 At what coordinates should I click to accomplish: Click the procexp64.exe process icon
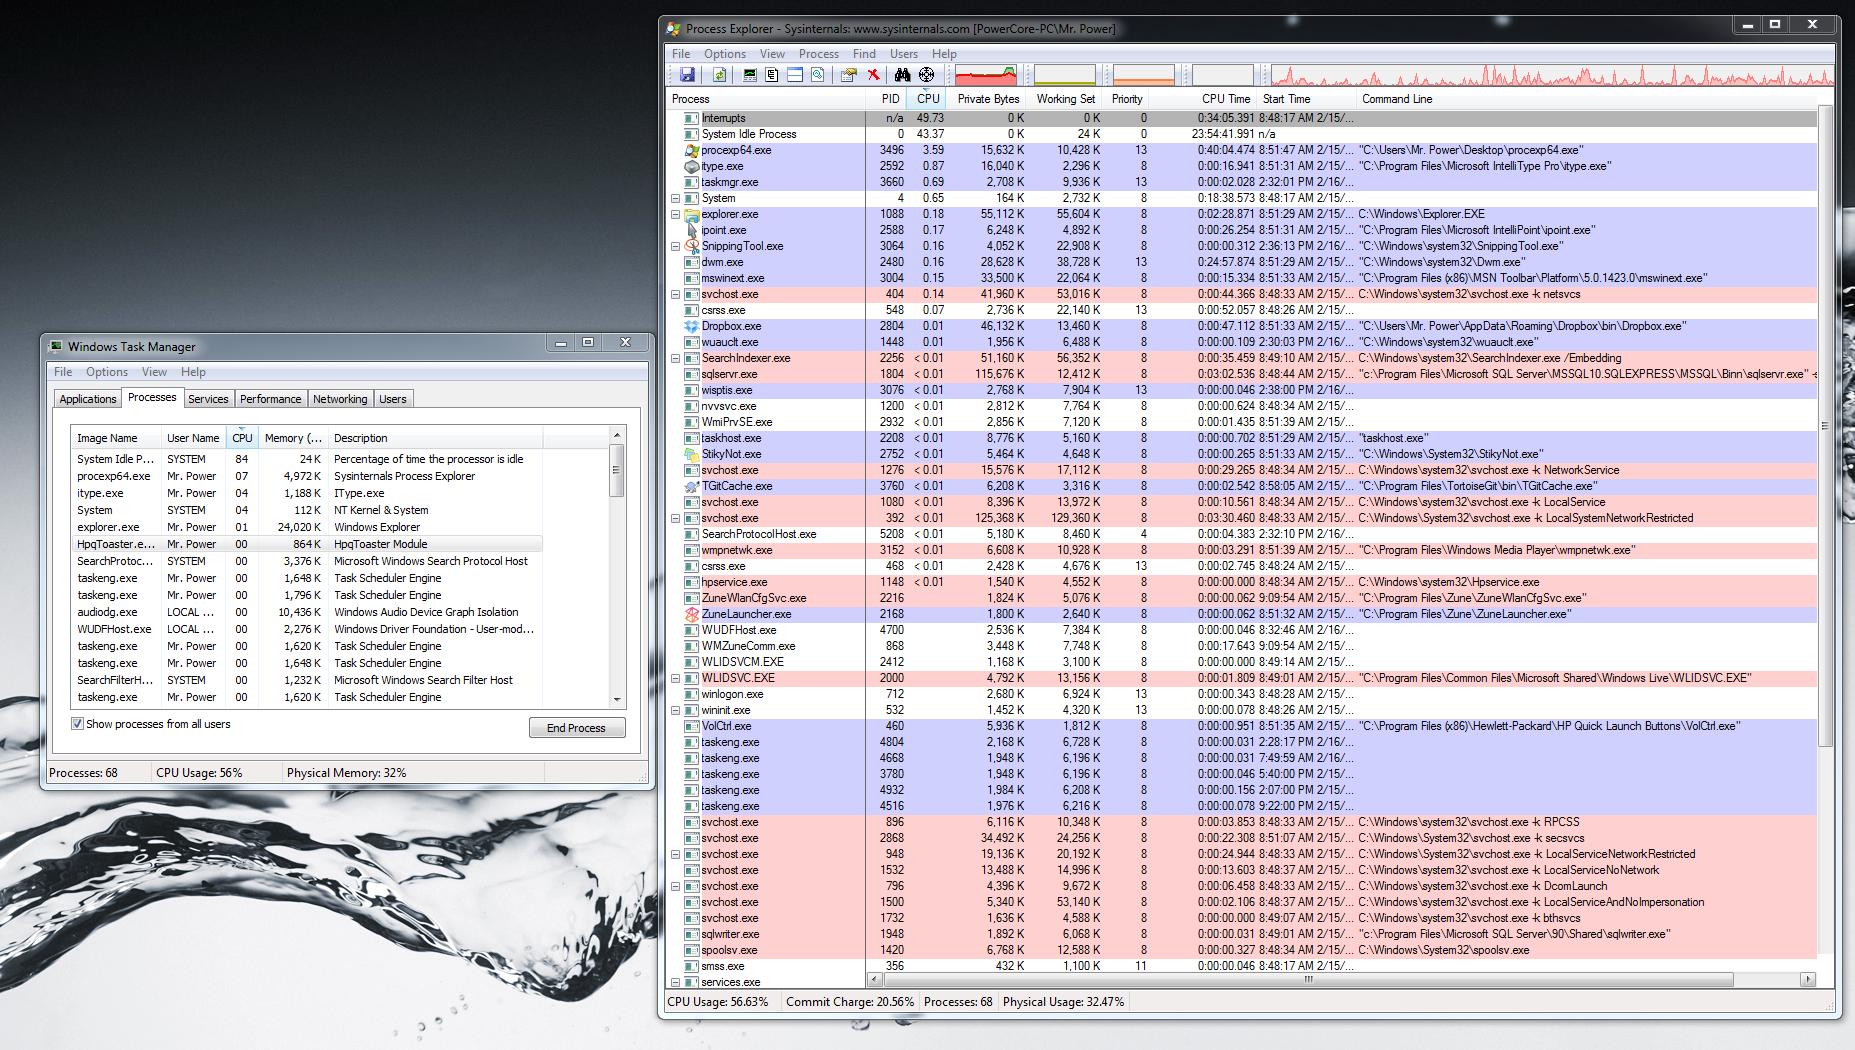click(691, 150)
